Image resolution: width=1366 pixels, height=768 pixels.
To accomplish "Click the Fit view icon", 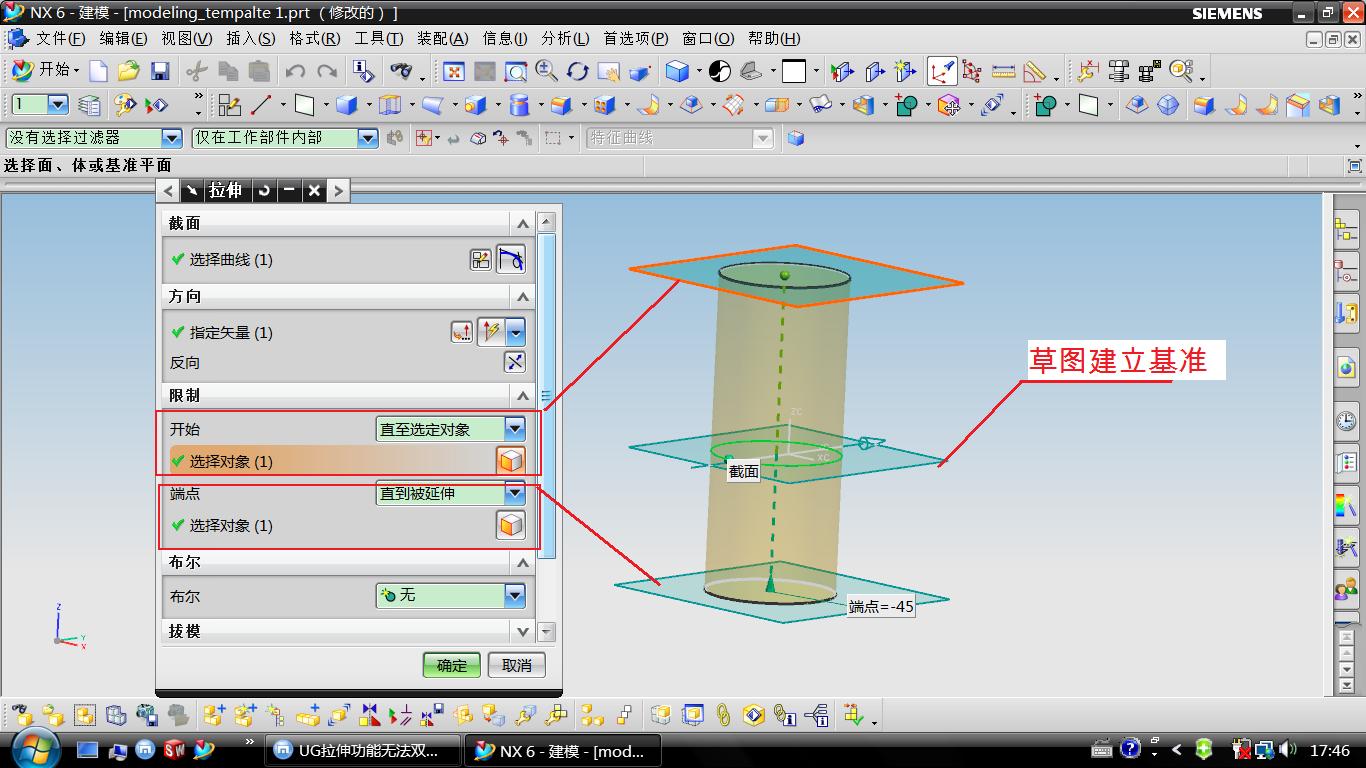I will click(454, 71).
